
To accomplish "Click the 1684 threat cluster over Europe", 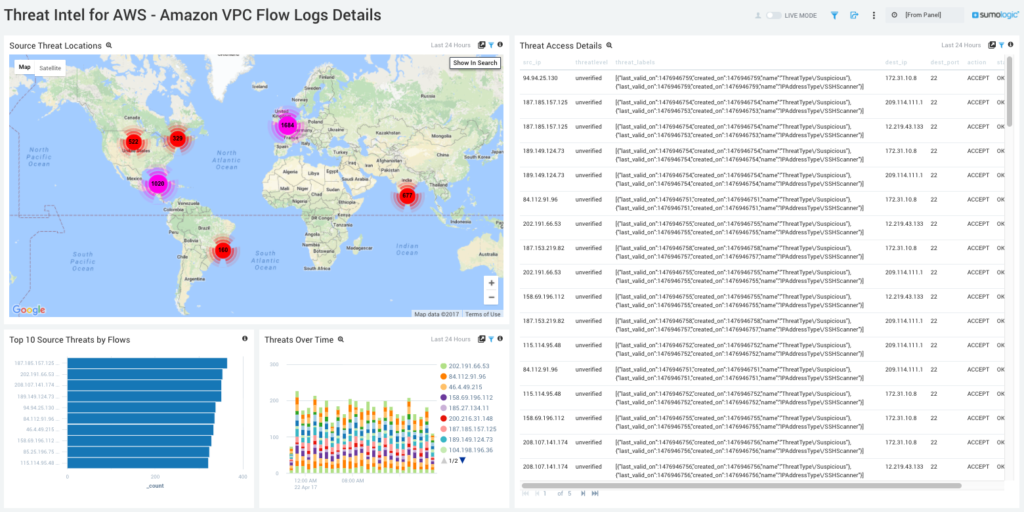I will click(287, 125).
